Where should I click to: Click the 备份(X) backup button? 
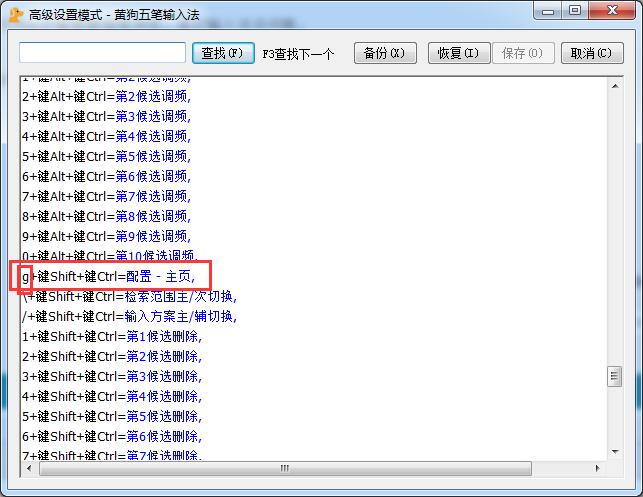click(x=383, y=52)
